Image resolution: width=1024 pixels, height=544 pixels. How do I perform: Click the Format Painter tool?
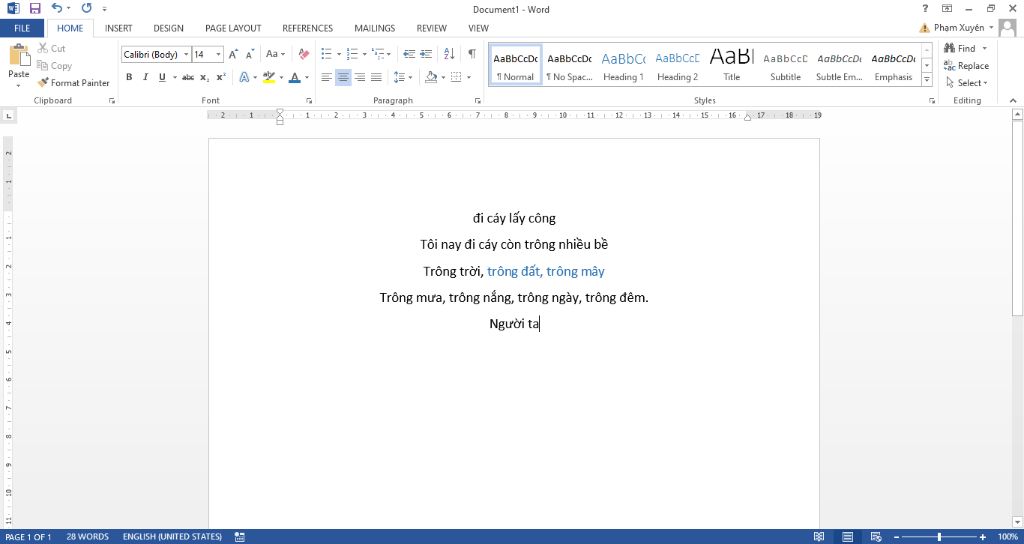tap(73, 83)
